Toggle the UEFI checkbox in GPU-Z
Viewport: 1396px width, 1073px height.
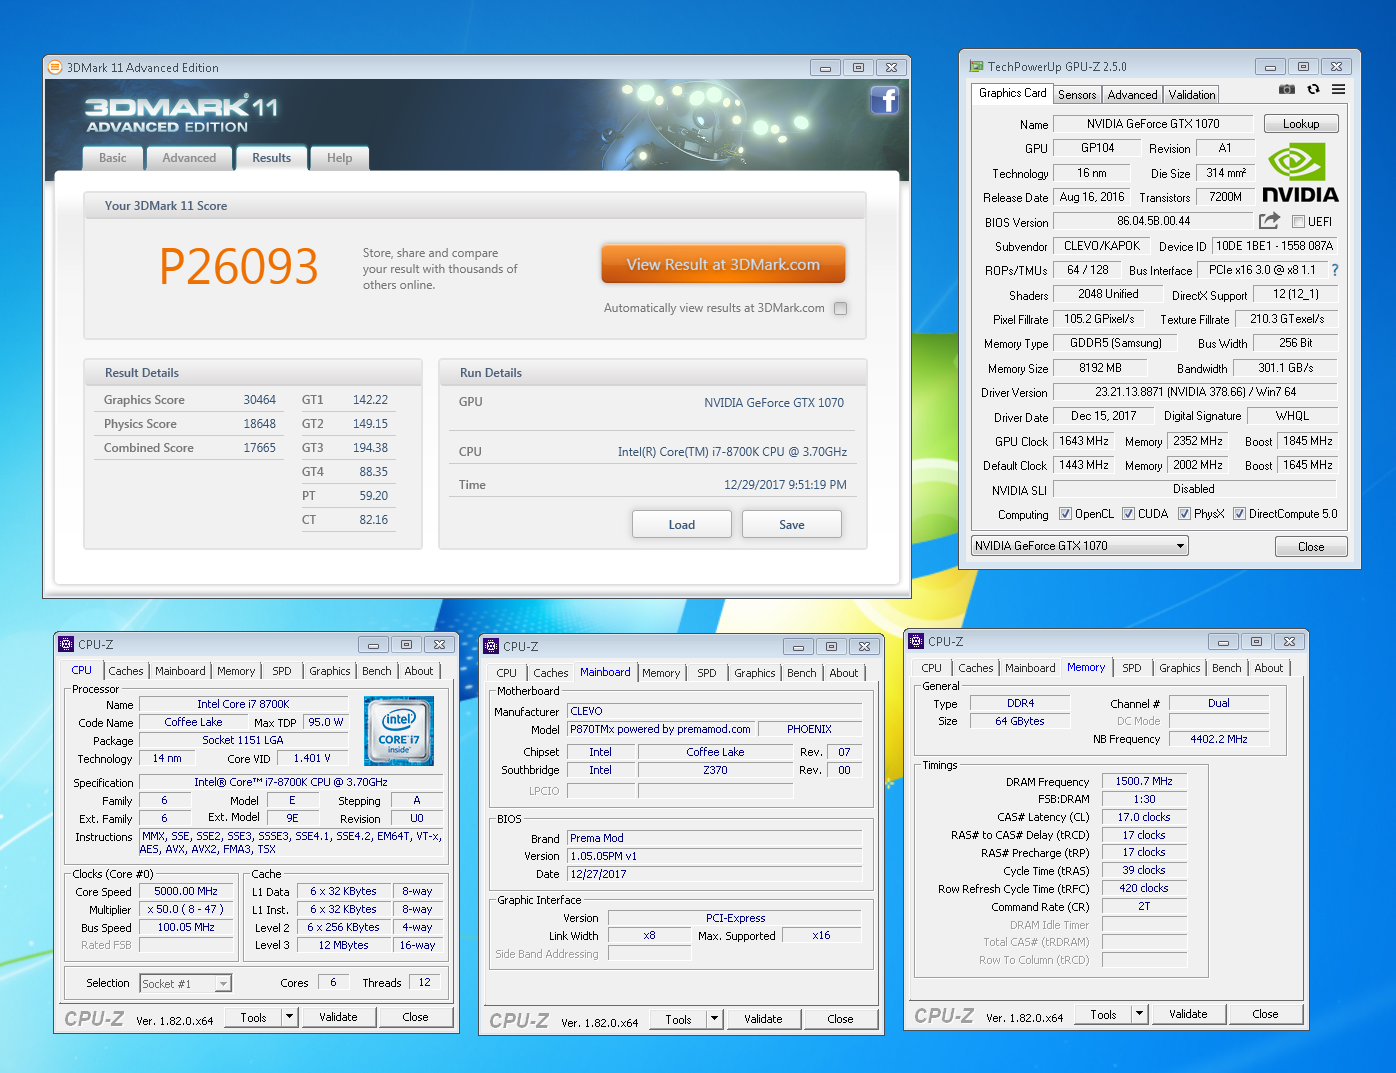[1298, 221]
